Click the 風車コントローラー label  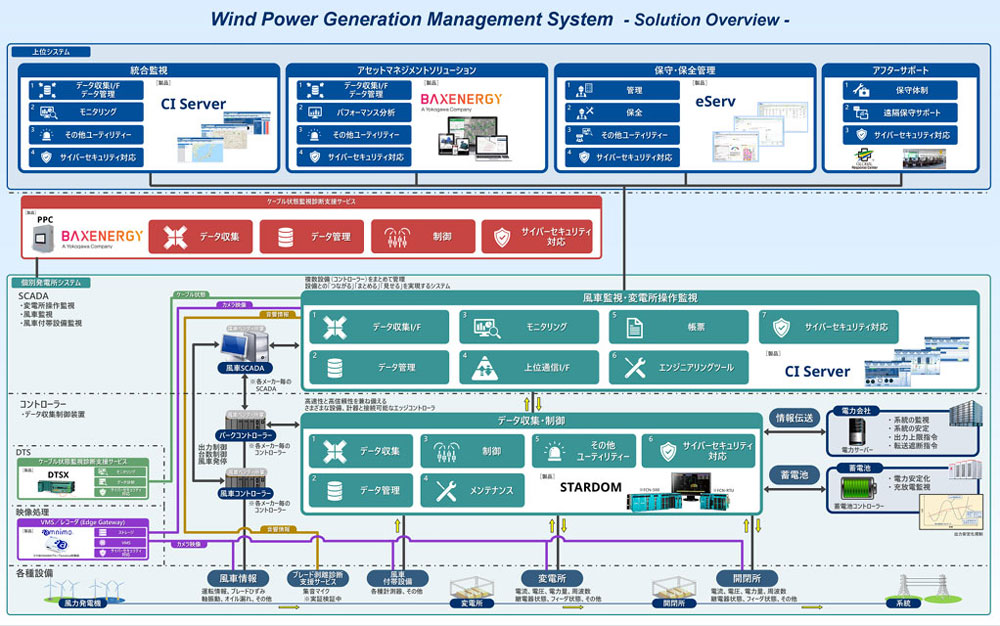point(246,493)
